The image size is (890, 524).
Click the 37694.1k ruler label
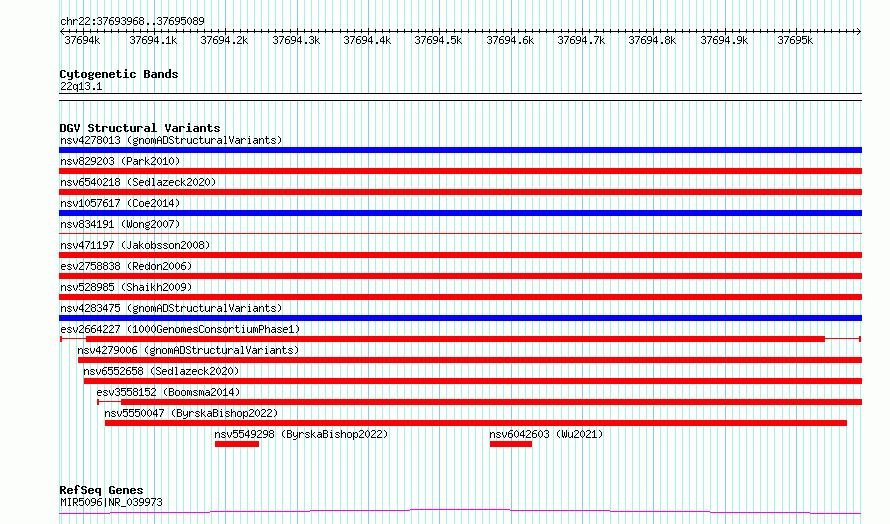153,41
